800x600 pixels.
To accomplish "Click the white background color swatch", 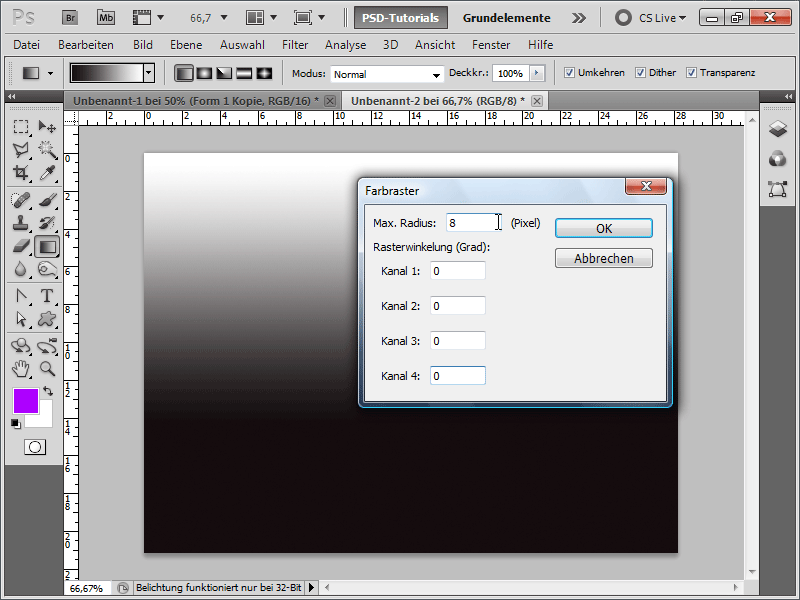I will (x=44, y=418).
